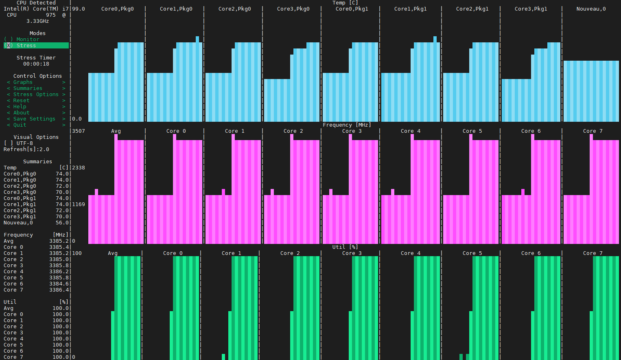This screenshot has height=360, width=621.
Task: Click the Core 2 frequency value 3385.0
Action: [x=59, y=259]
